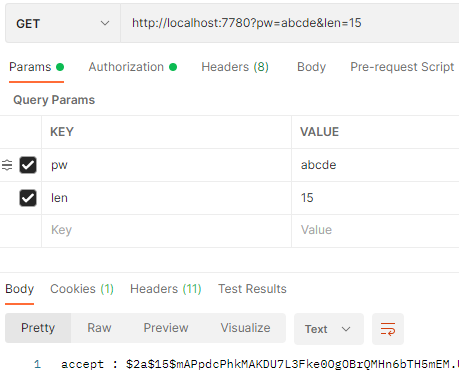The width and height of the screenshot is (459, 381).
Task: Click the value 15 cell
Action: click(x=375, y=198)
